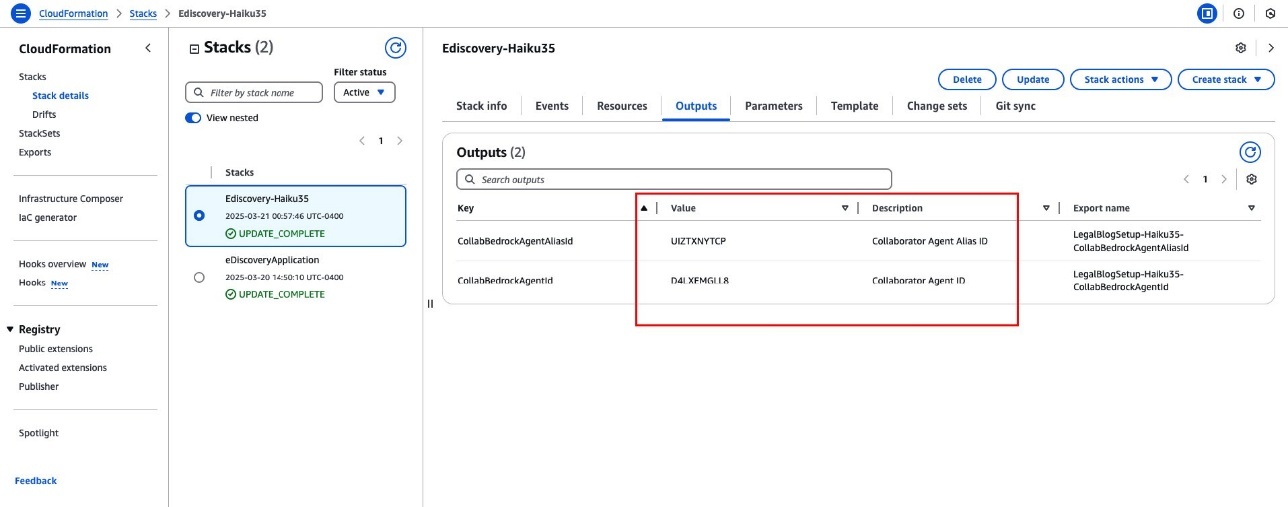
Task: Focus the Search outputs field
Action: tap(674, 180)
